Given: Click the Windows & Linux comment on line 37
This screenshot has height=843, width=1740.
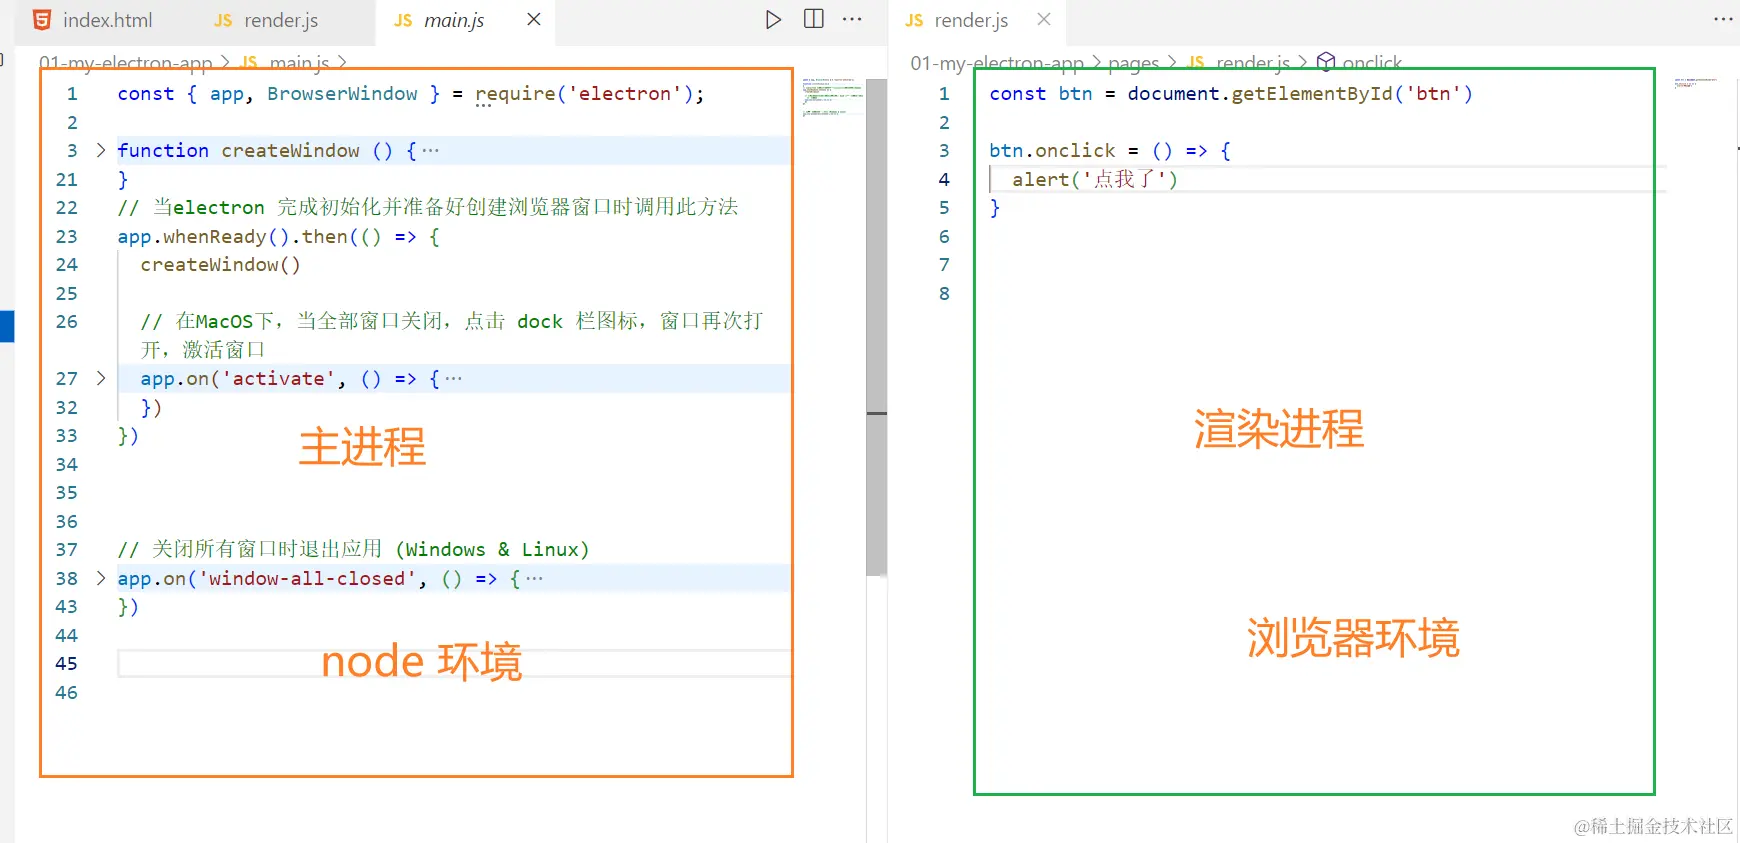Looking at the screenshot, I should [354, 550].
